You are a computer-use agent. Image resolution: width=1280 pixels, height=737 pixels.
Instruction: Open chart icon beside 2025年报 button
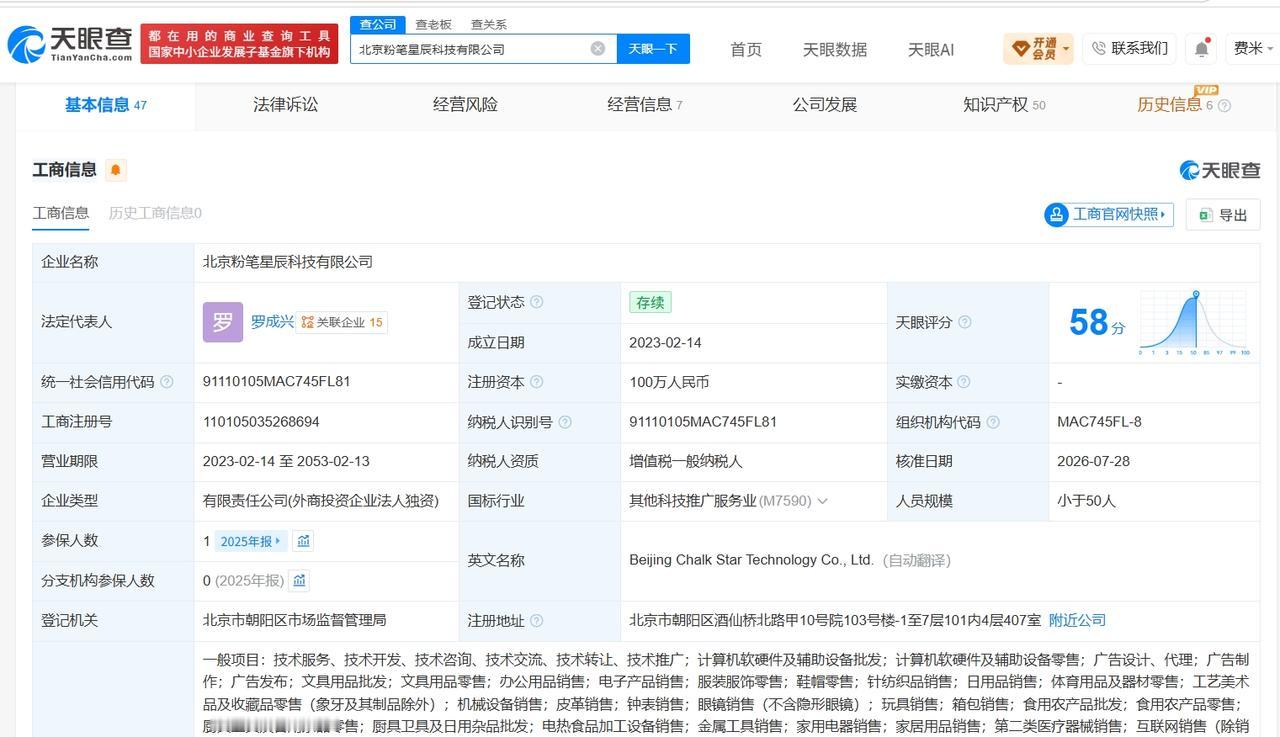[304, 541]
